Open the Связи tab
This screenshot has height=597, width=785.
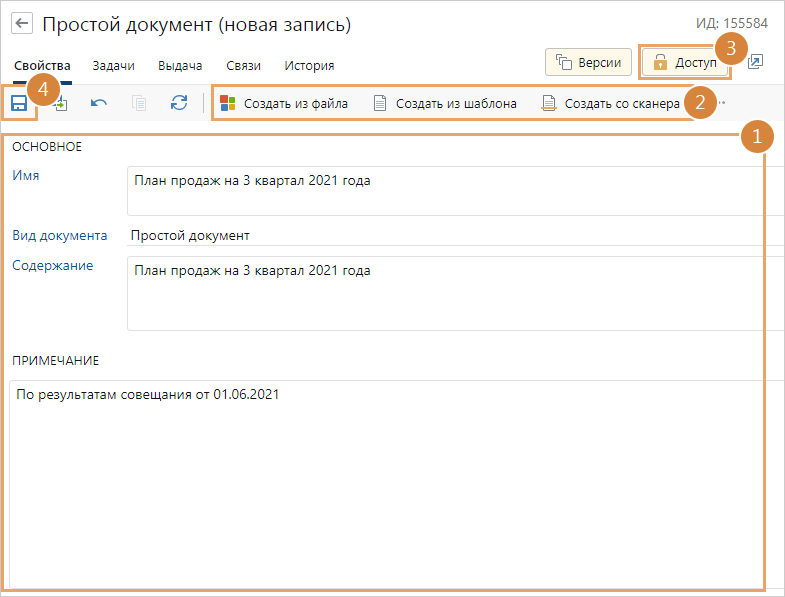click(x=243, y=66)
